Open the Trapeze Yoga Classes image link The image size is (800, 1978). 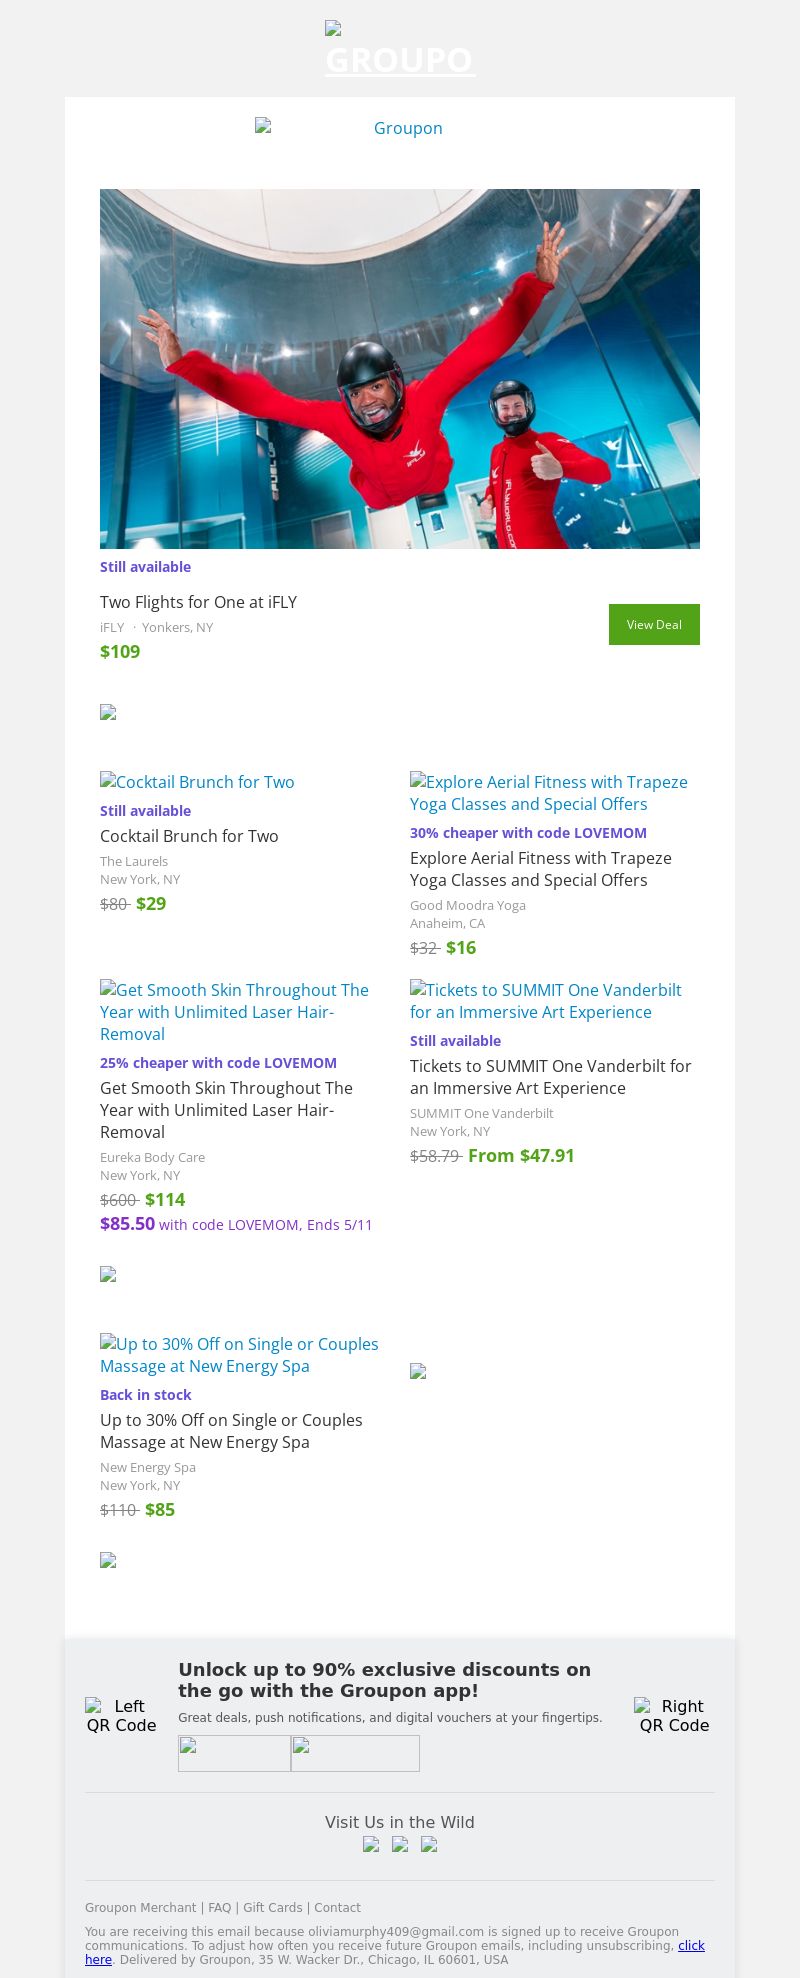548,793
